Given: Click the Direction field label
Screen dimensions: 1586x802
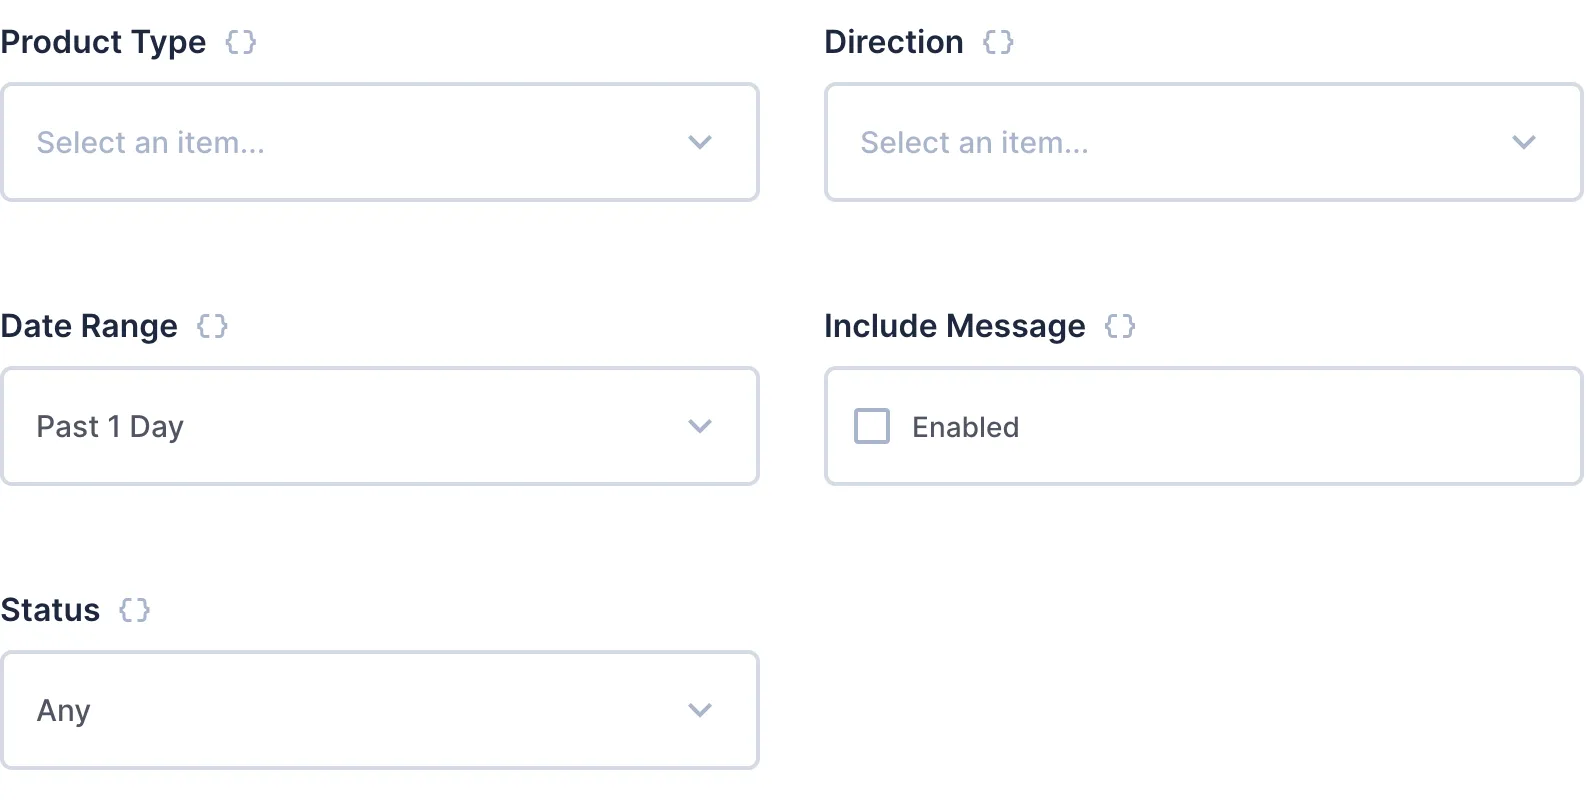Looking at the screenshot, I should (x=894, y=42).
